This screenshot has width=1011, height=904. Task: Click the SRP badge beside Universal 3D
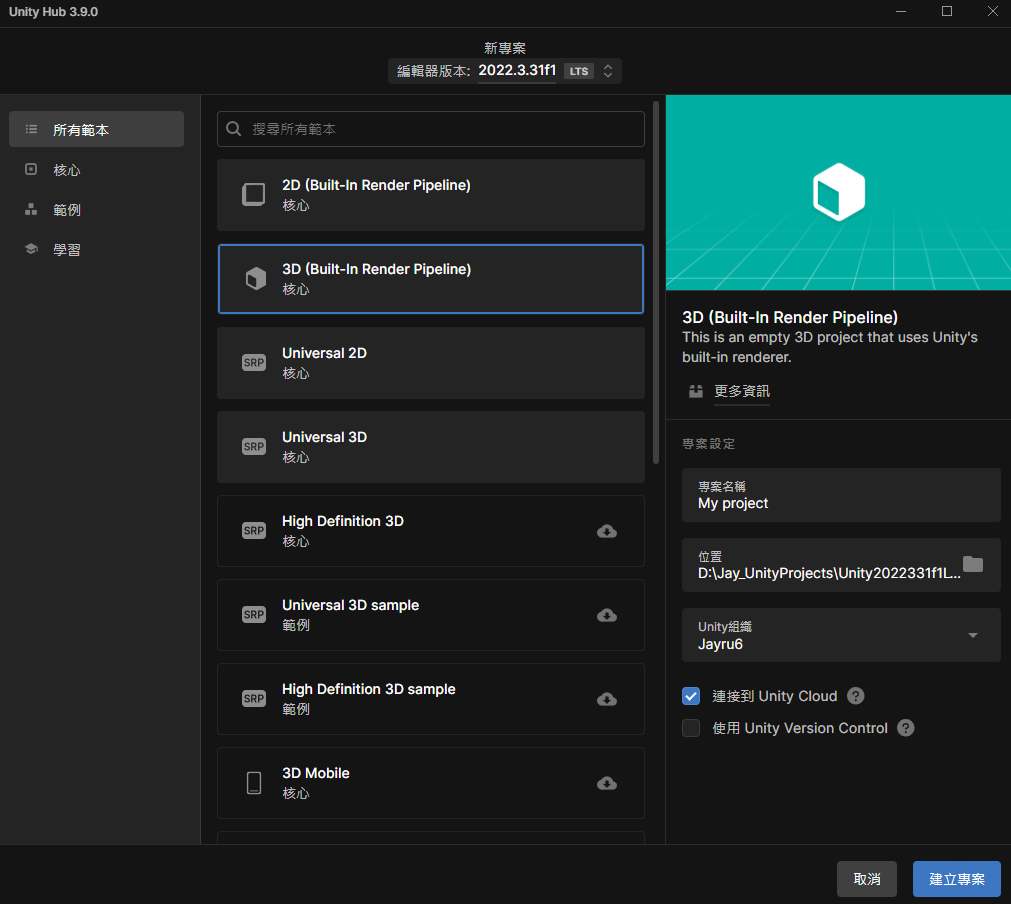pos(254,446)
